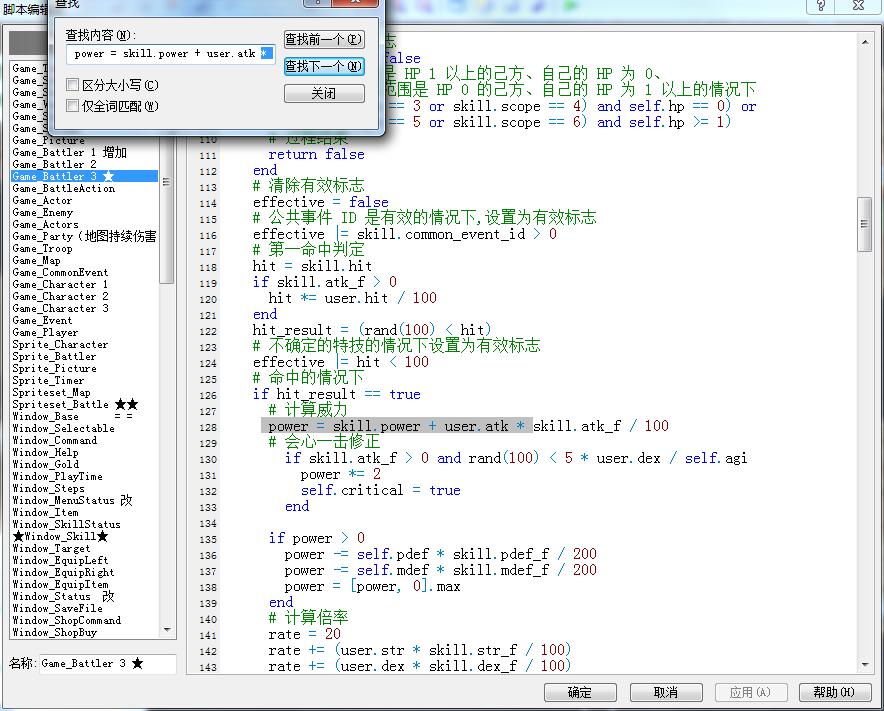Click line 111 'return false' code
Viewport: 884px width, 711px height.
[x=316, y=154]
